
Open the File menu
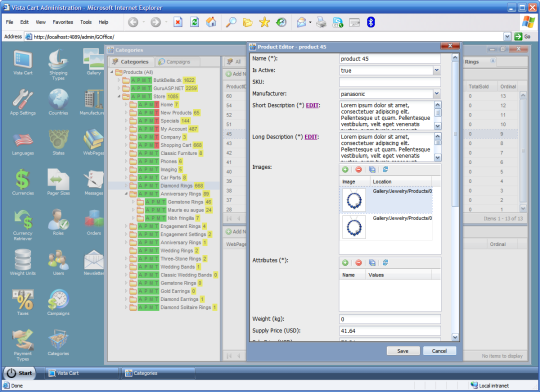point(10,22)
